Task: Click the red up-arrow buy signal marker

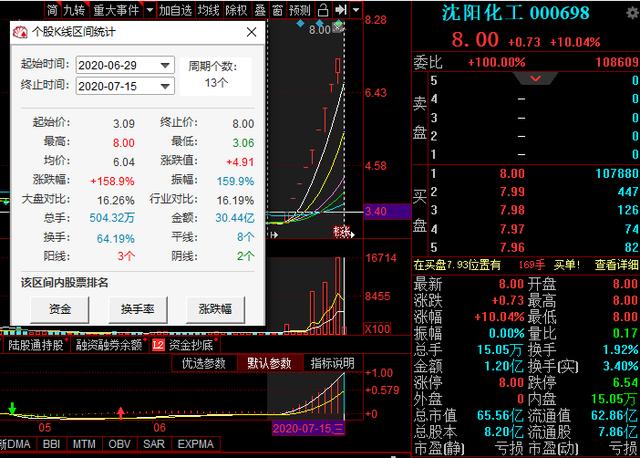Action: (120, 413)
